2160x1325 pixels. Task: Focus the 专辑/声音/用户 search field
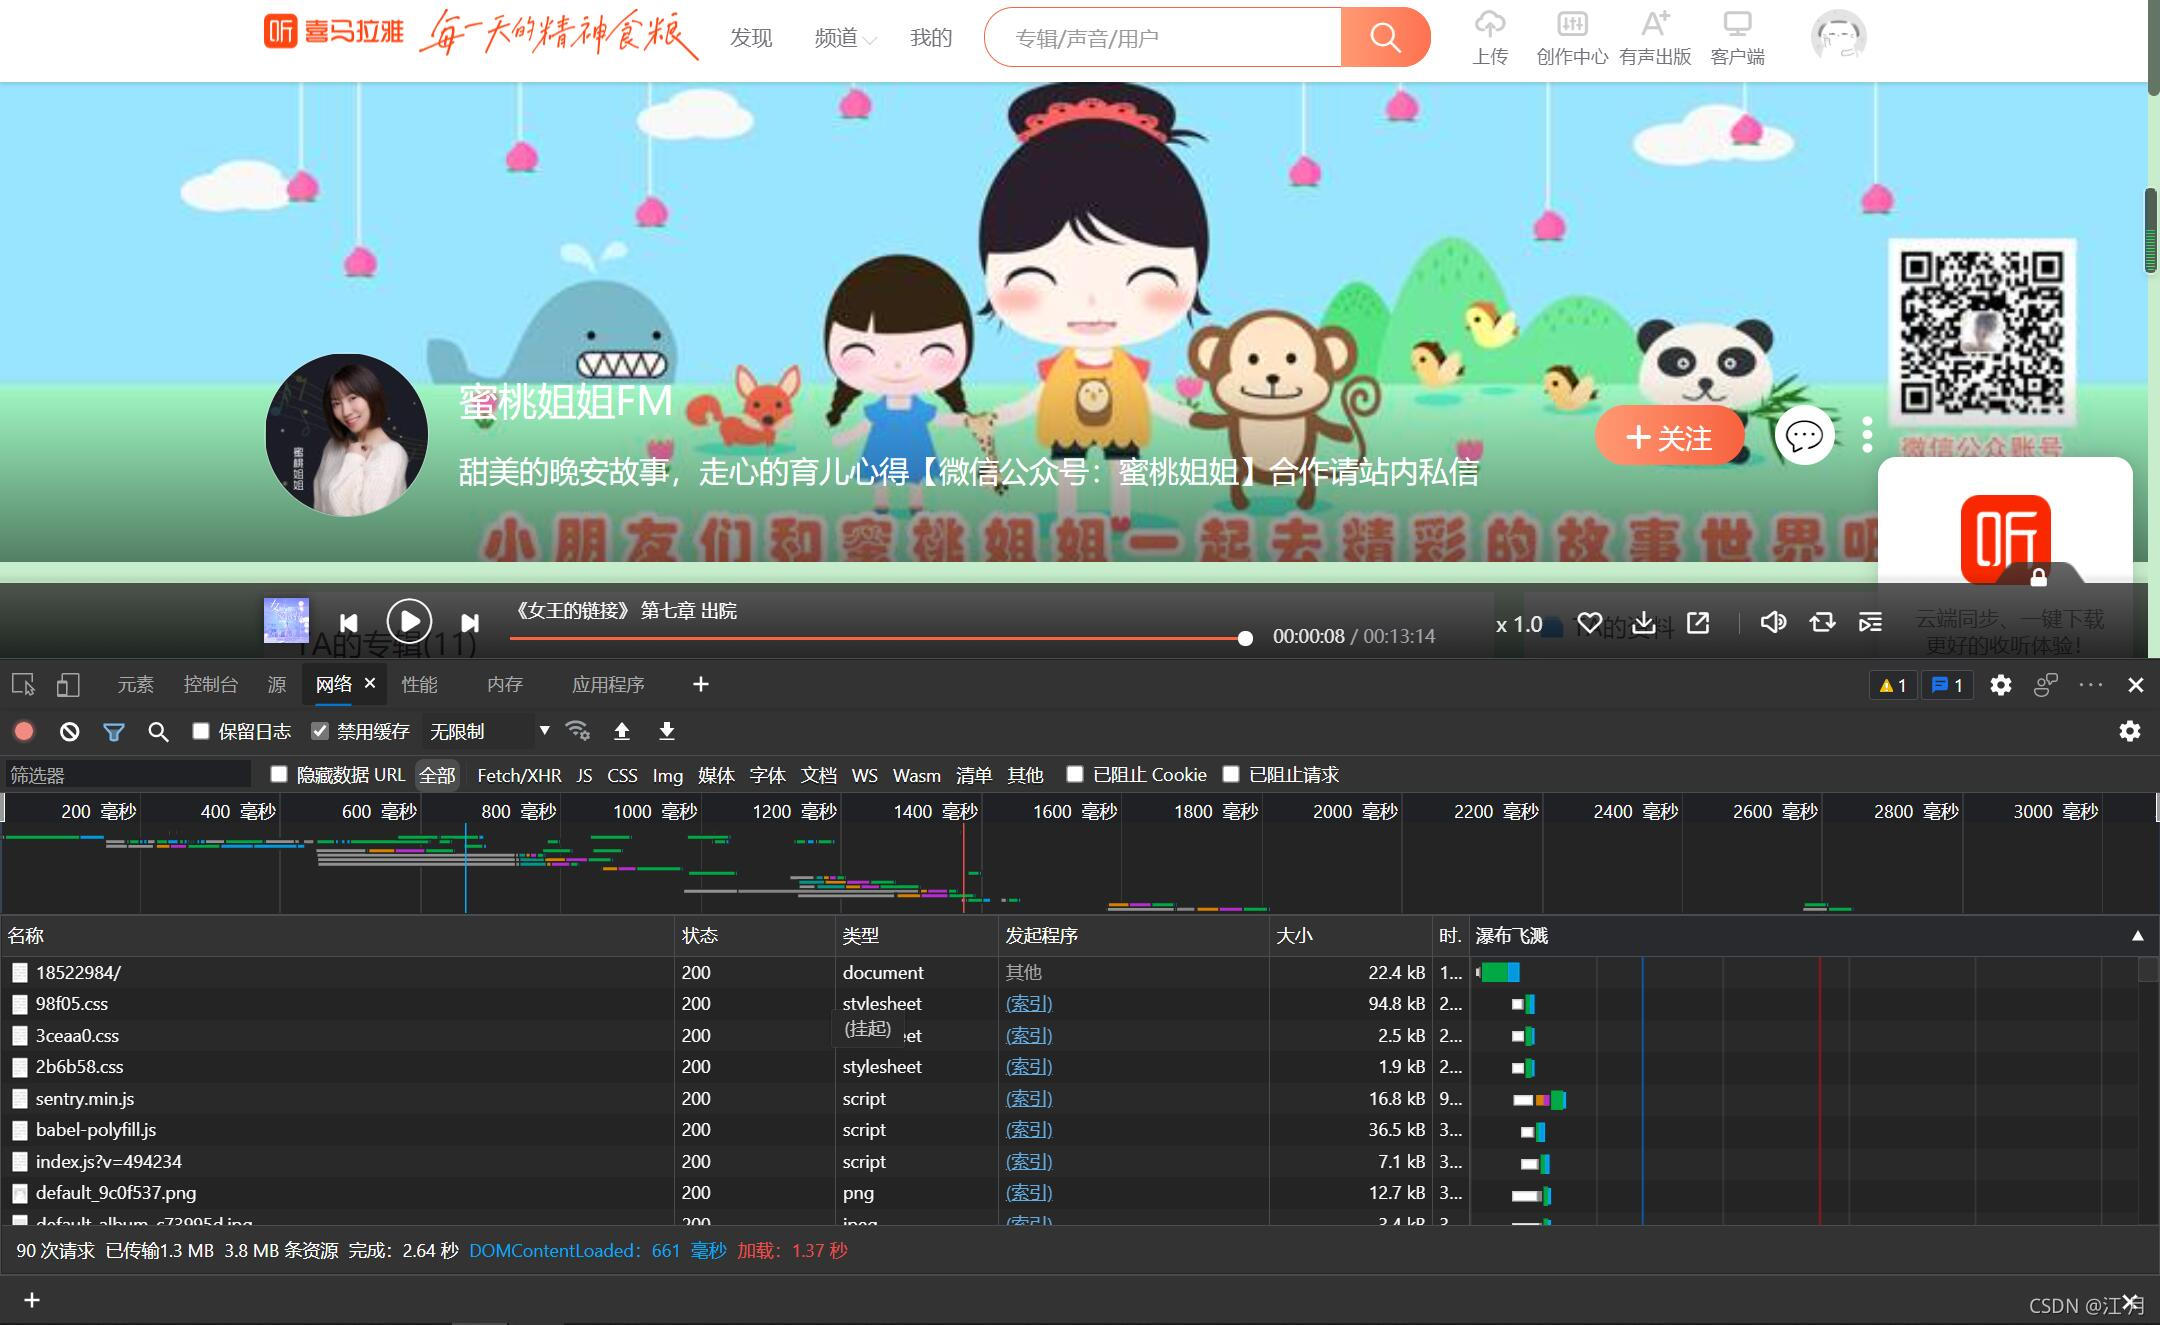1163,38
